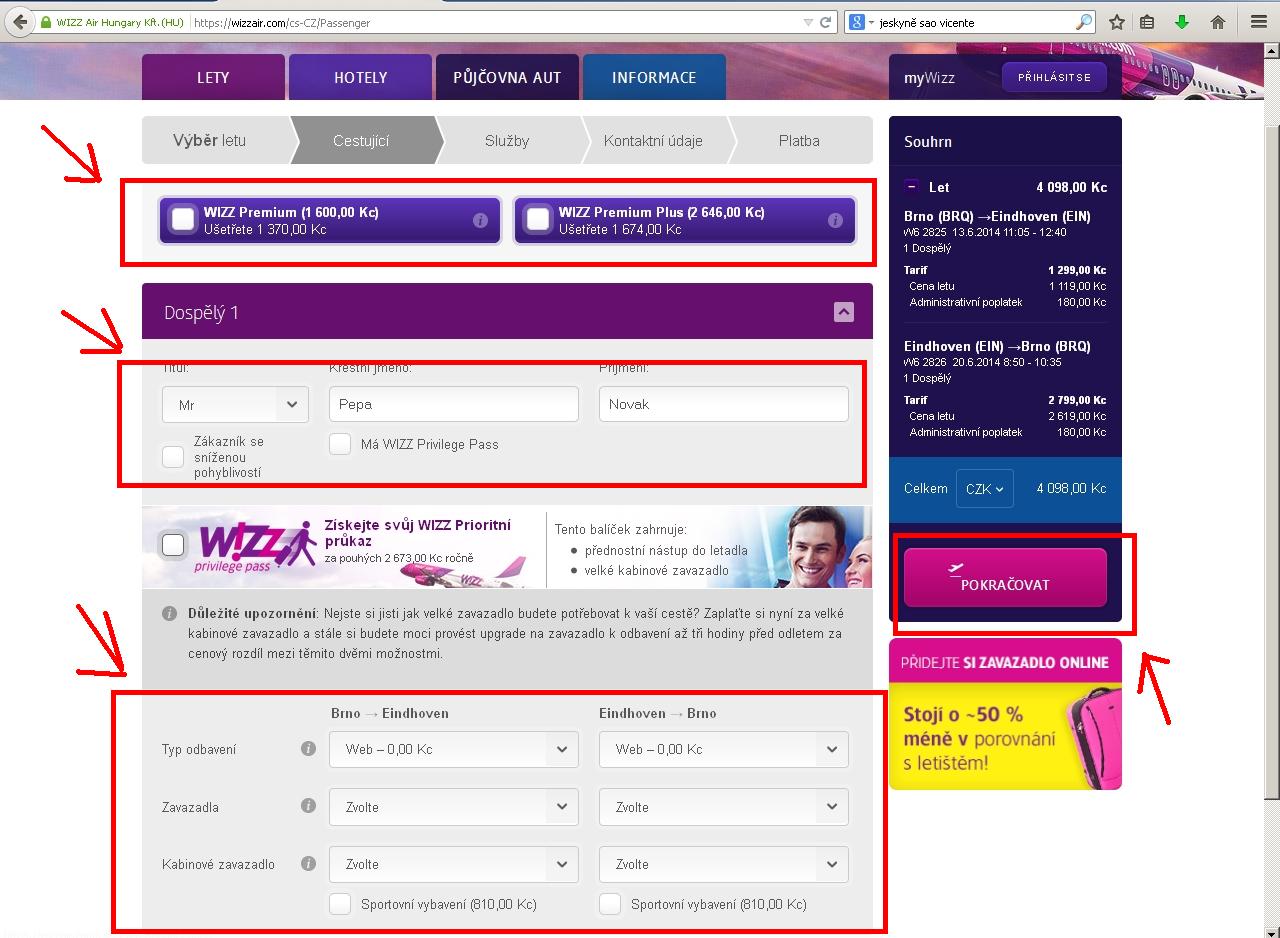Image resolution: width=1280 pixels, height=938 pixels.
Task: Click the Eindhoven (EIN) → Brno (BRQ) summary heading
Action: [x=997, y=346]
